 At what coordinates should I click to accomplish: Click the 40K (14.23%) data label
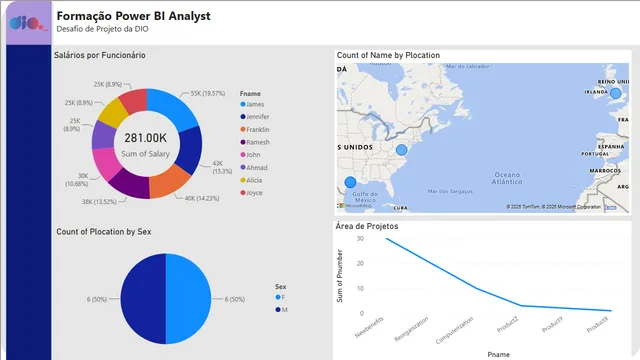point(202,198)
